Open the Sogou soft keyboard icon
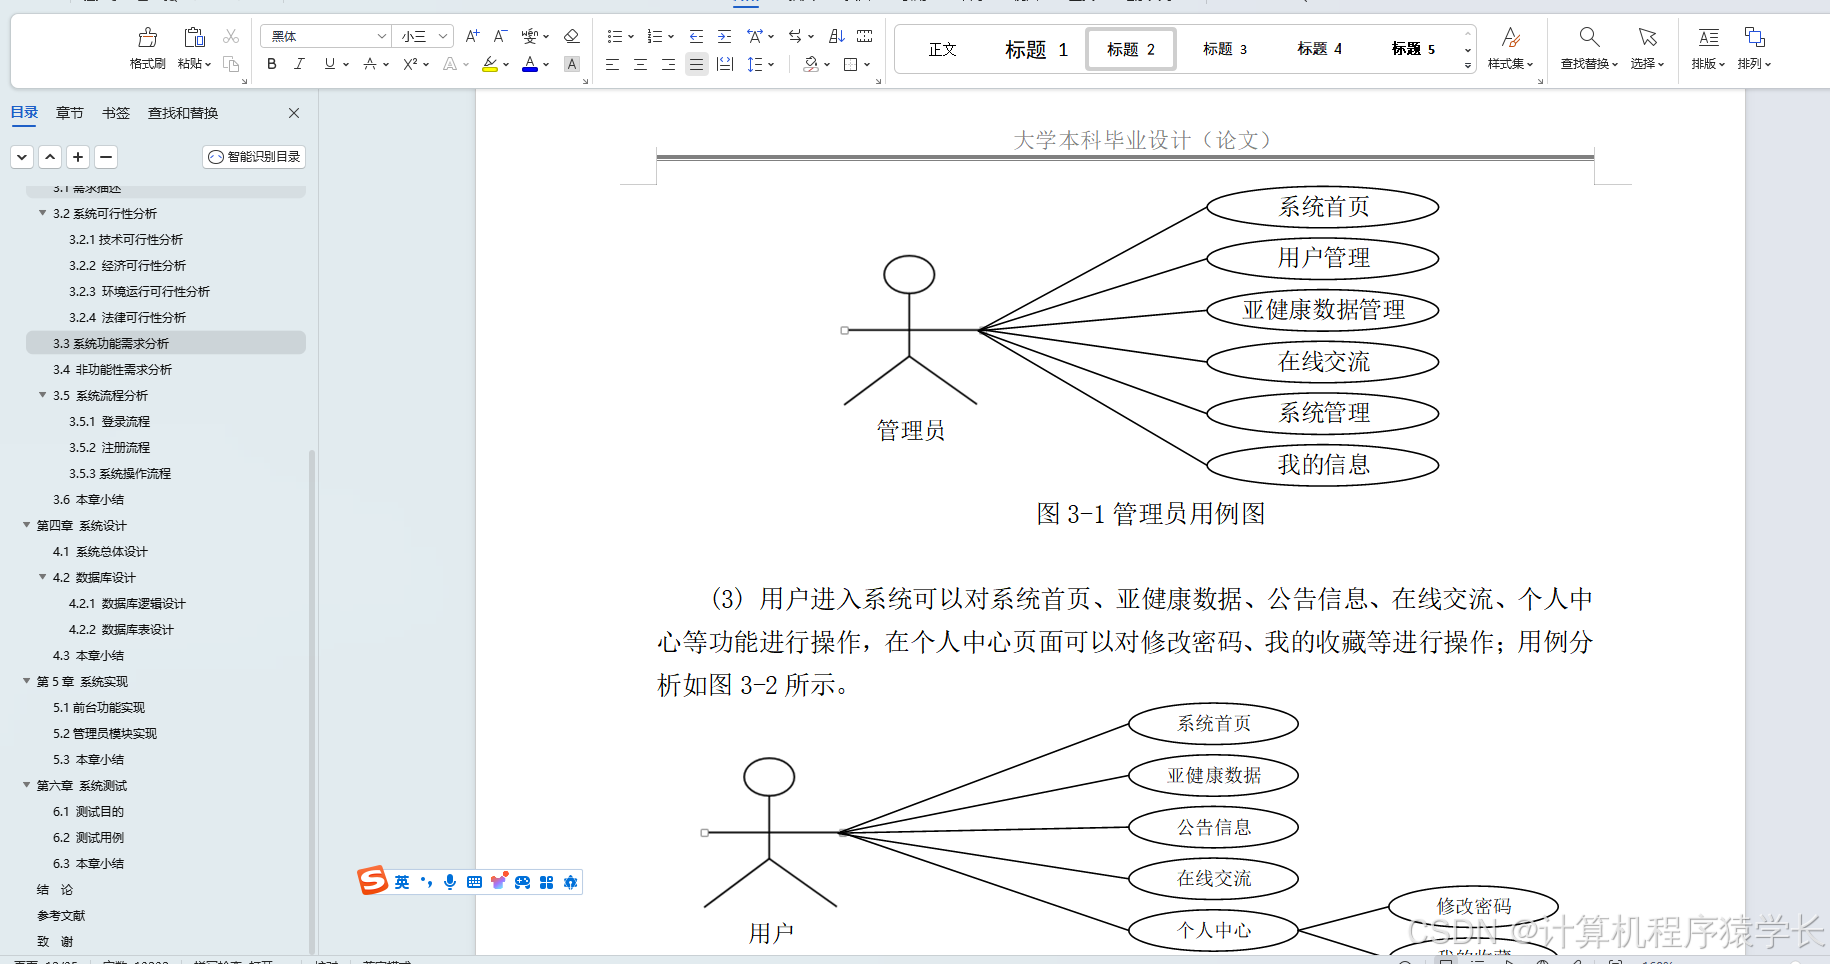This screenshot has width=1830, height=964. 474,882
